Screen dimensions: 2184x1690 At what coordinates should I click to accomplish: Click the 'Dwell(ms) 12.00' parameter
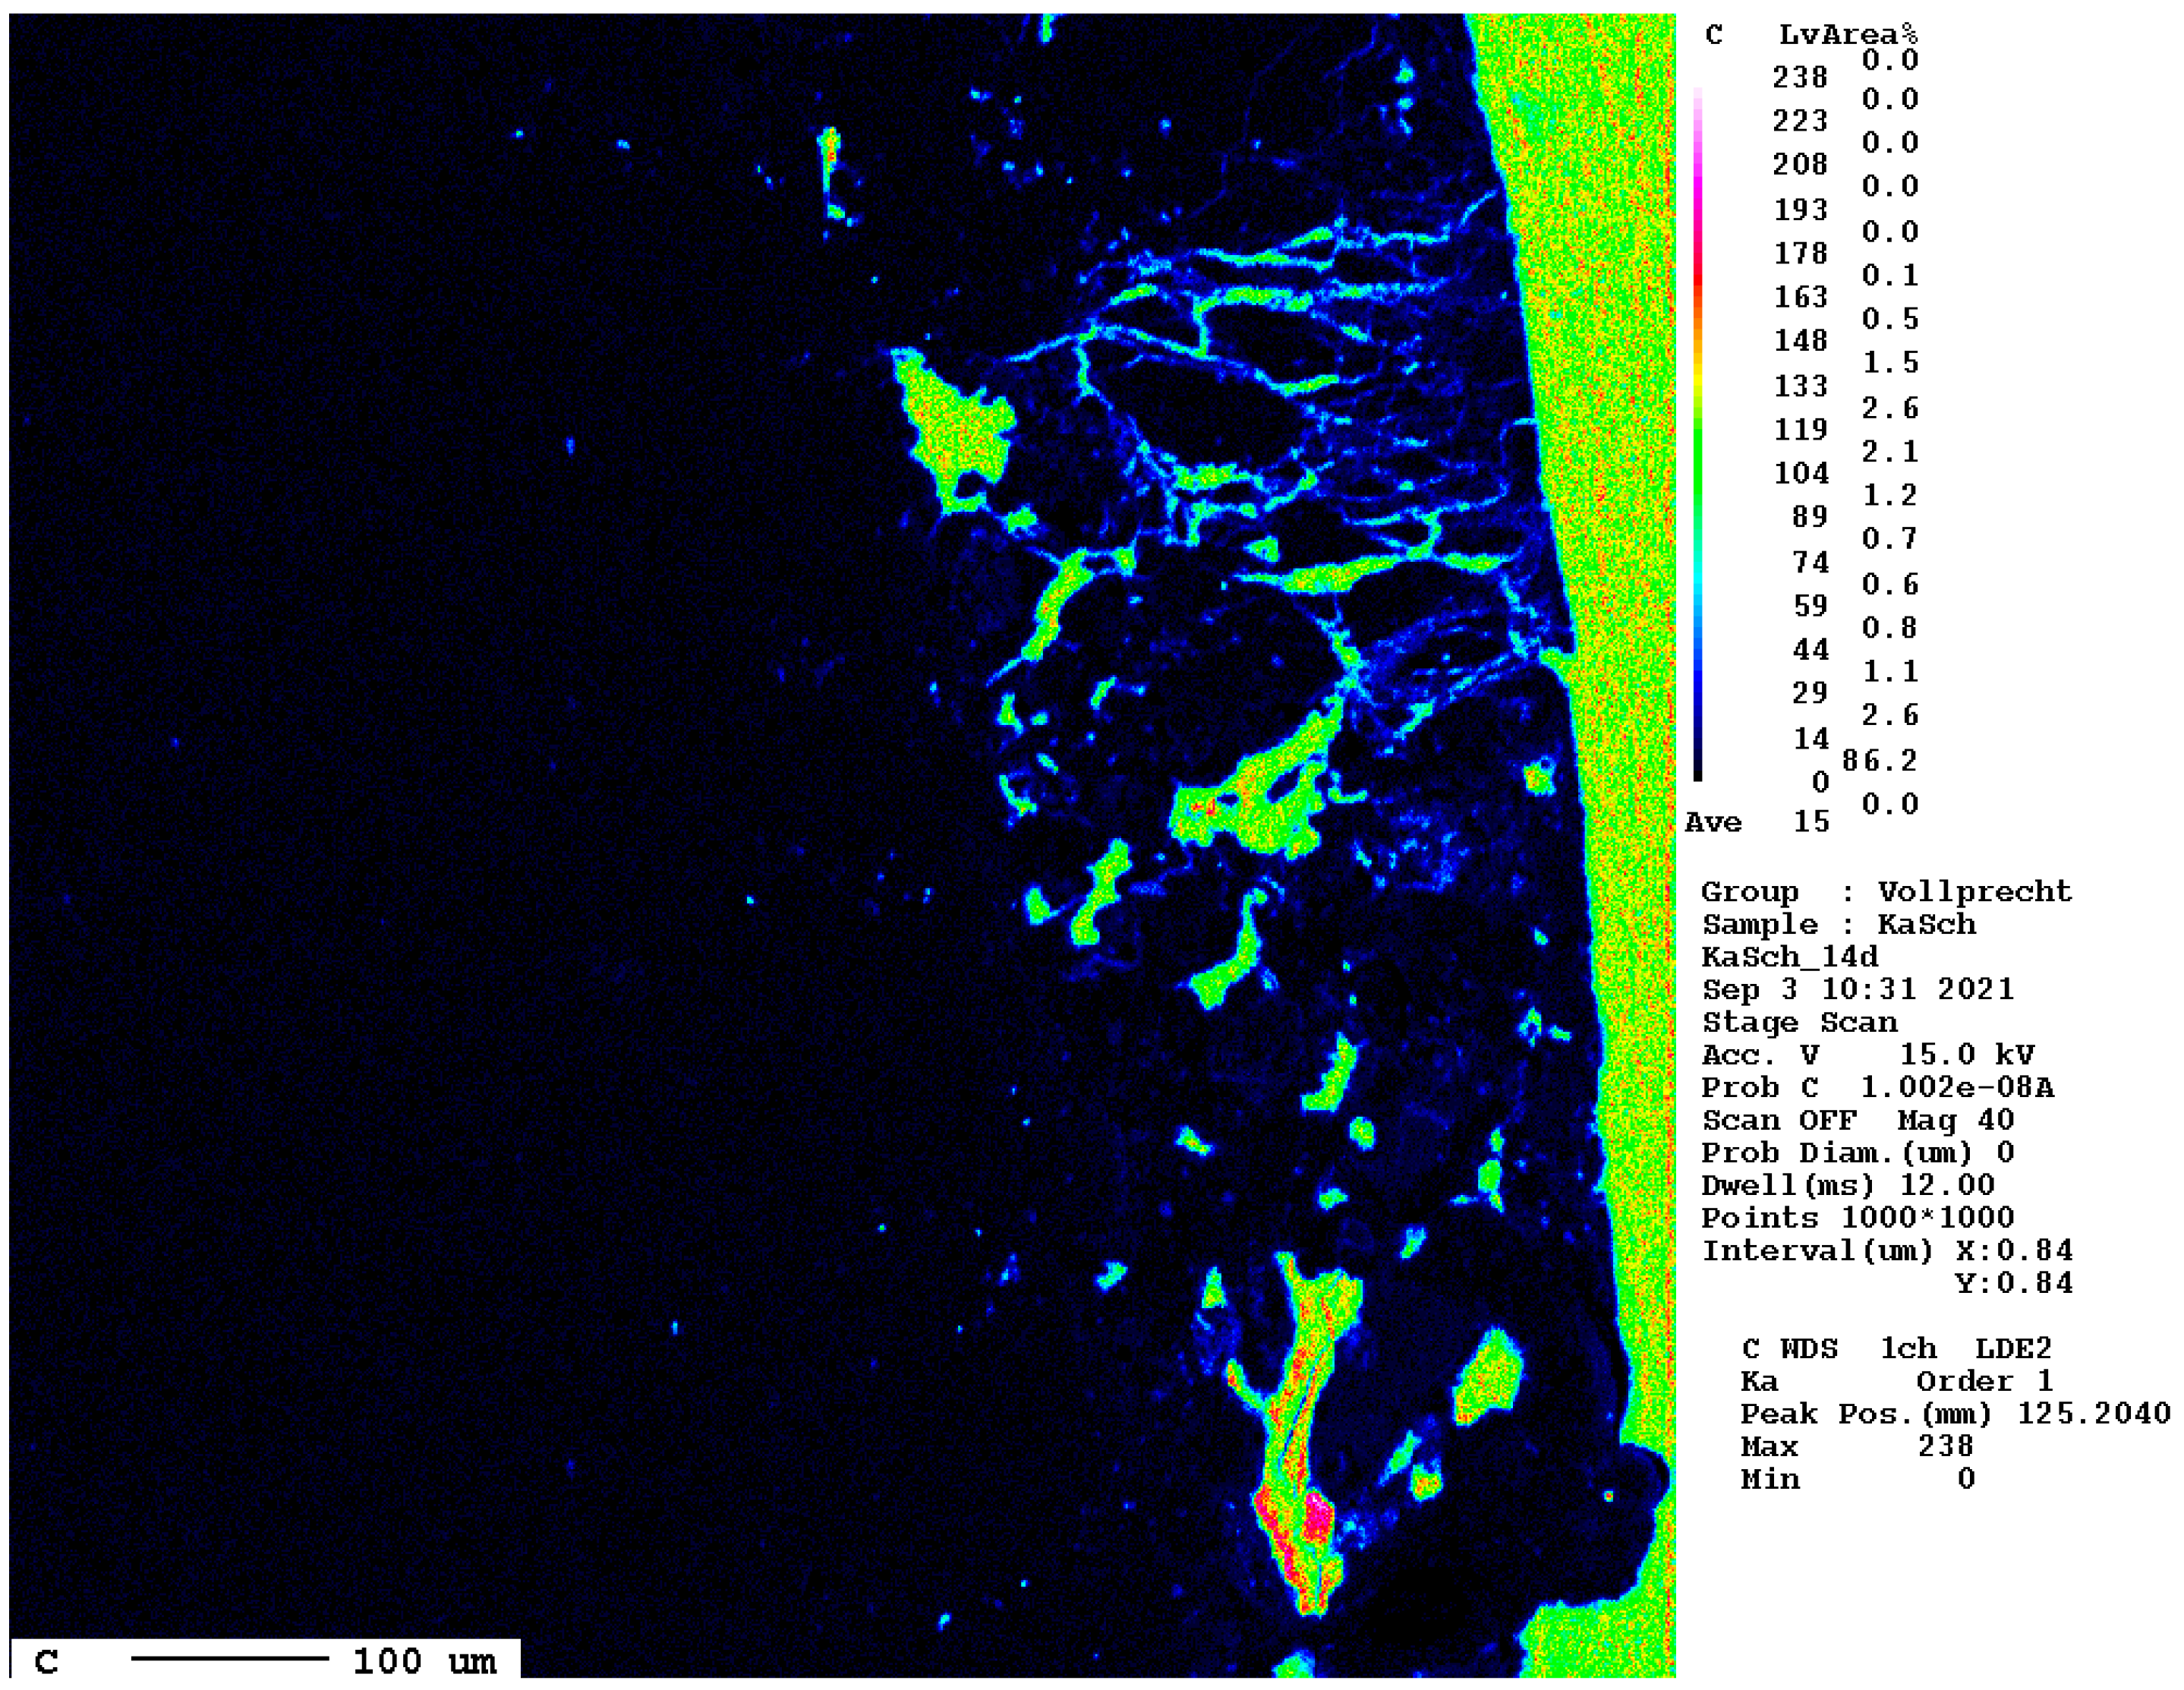[x=1847, y=1185]
